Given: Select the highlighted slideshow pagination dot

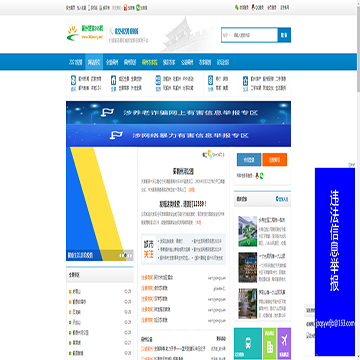Looking at the screenshot, I should click(x=124, y=255).
